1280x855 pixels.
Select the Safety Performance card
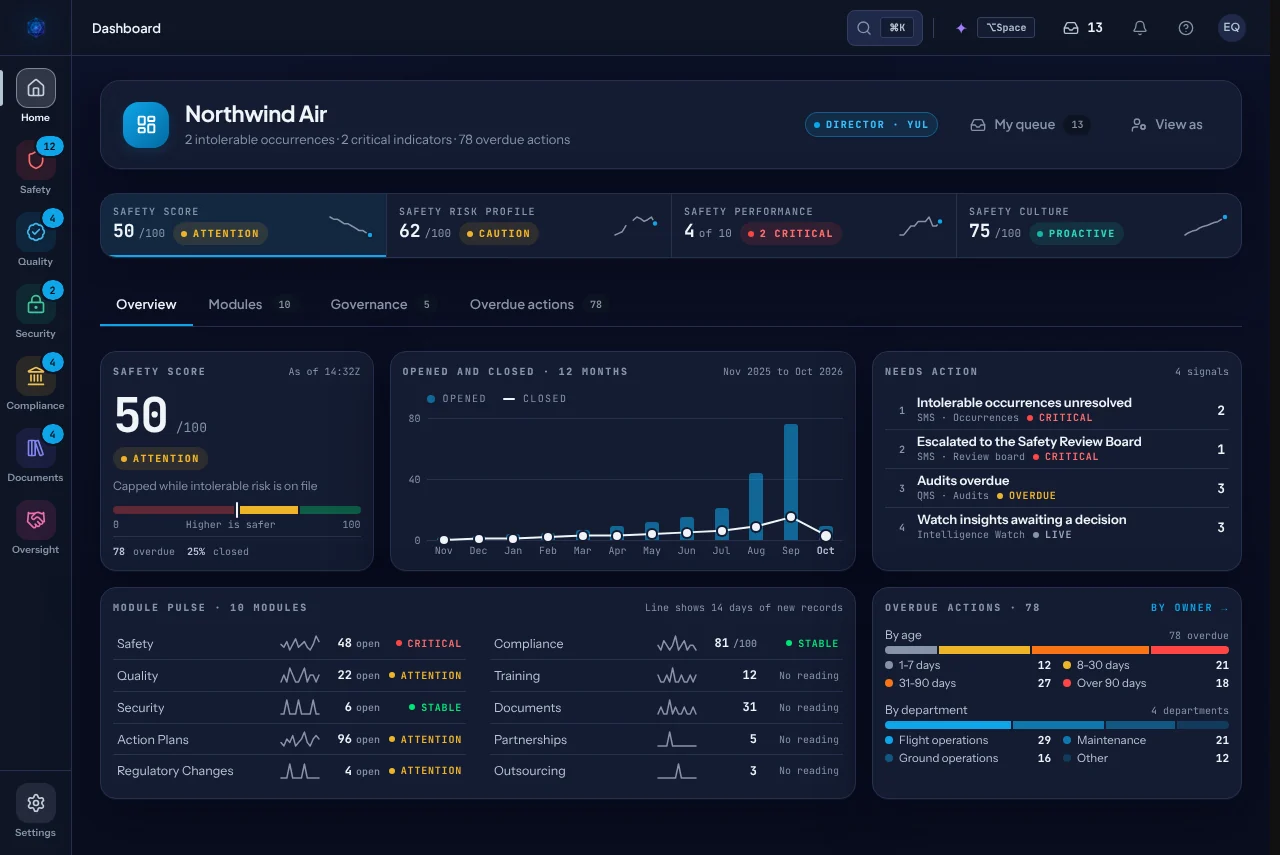tap(813, 225)
